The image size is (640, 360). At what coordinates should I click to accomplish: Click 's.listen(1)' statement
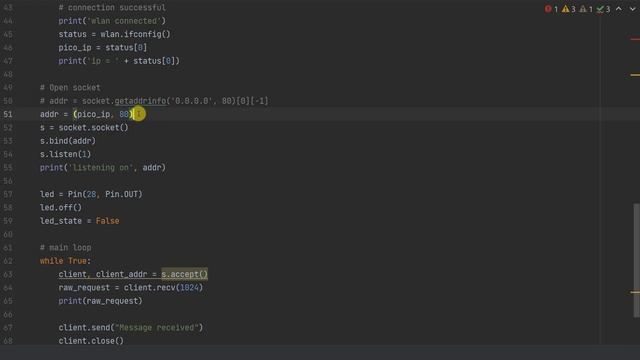(x=65, y=154)
